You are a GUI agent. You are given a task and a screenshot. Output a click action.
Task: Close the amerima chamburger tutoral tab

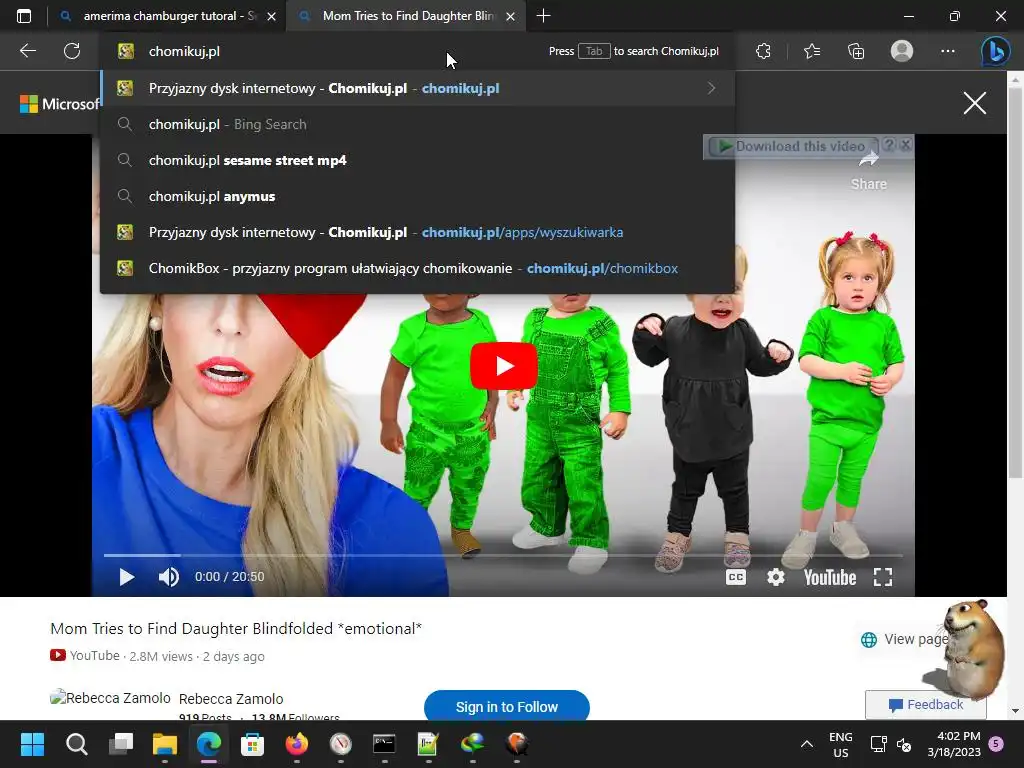pyautogui.click(x=272, y=16)
